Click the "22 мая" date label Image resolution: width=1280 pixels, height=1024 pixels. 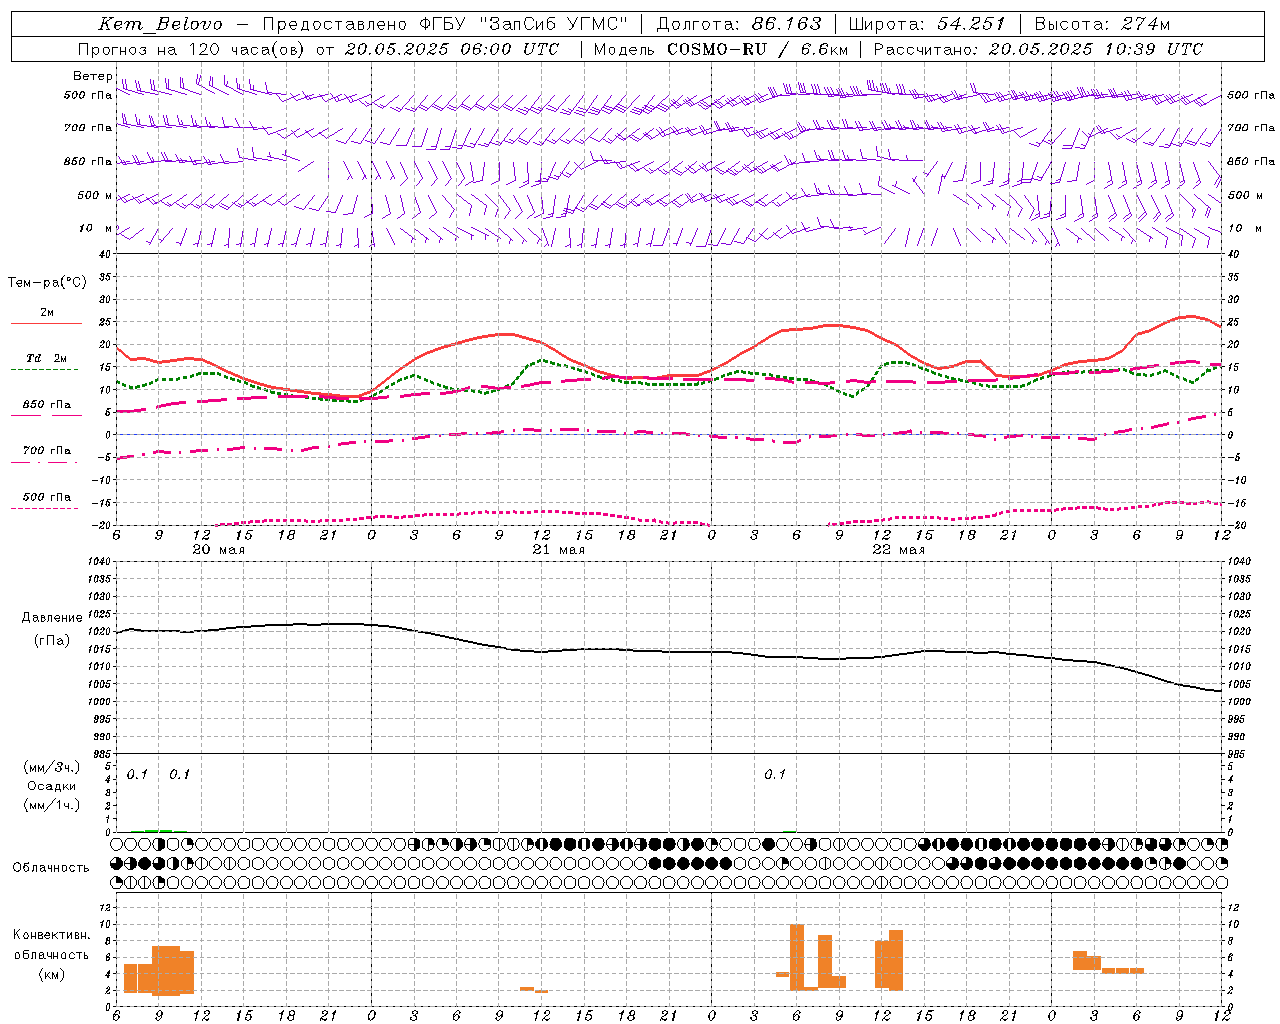(898, 549)
